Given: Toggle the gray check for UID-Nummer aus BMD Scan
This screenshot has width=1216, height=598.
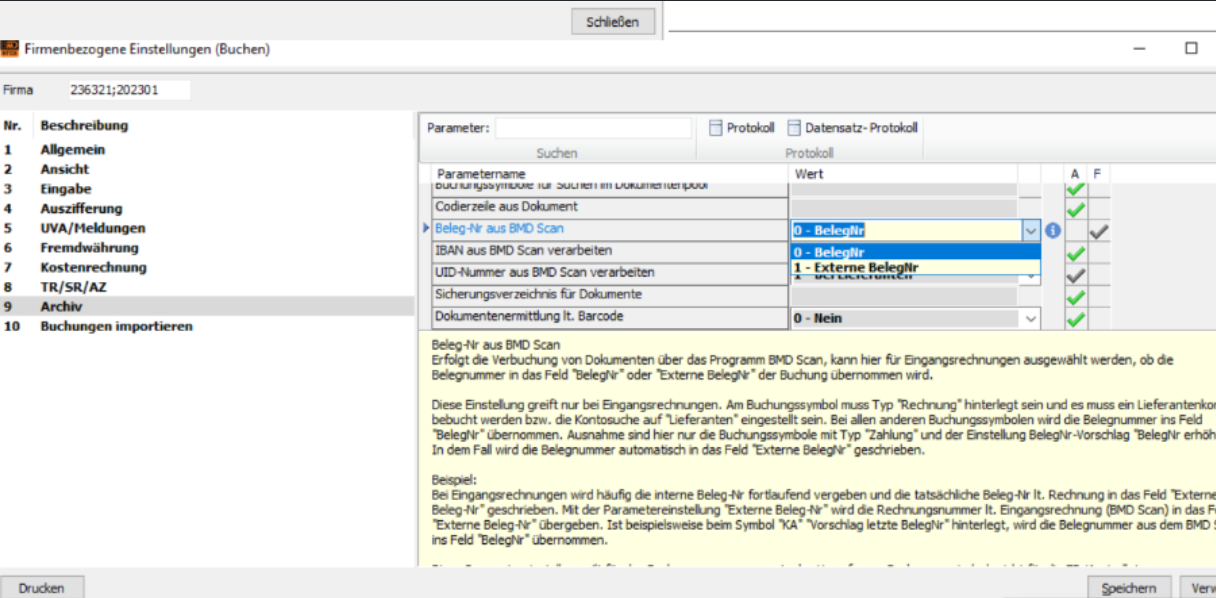Looking at the screenshot, I should [1075, 275].
